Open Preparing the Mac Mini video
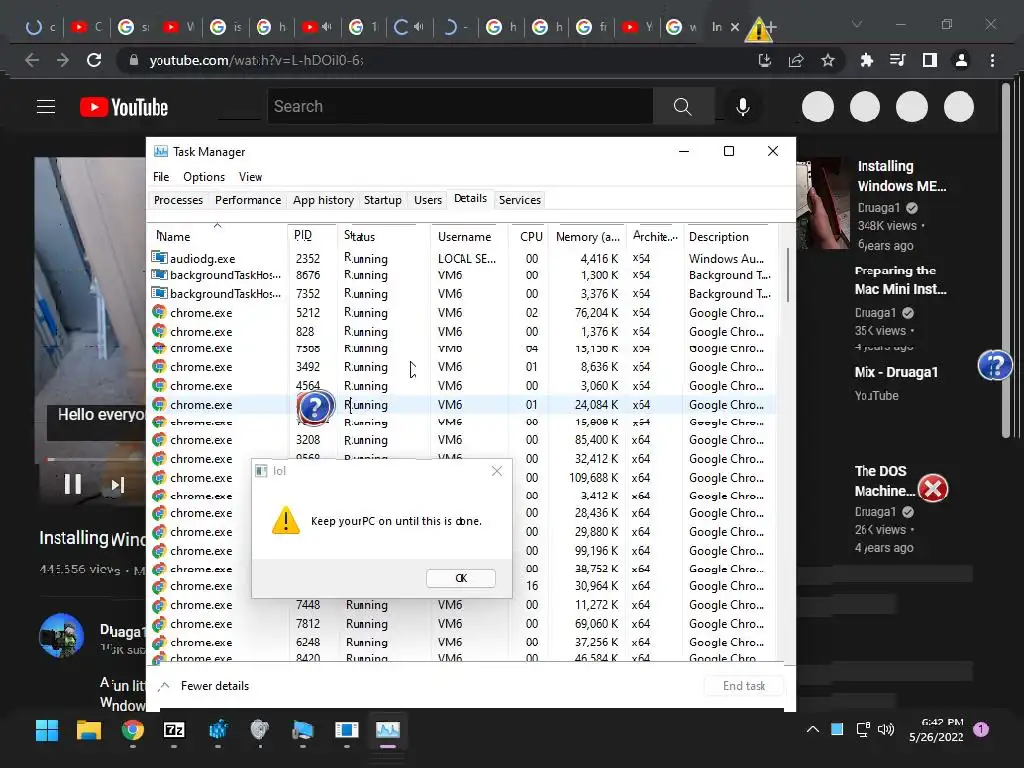 coord(901,280)
